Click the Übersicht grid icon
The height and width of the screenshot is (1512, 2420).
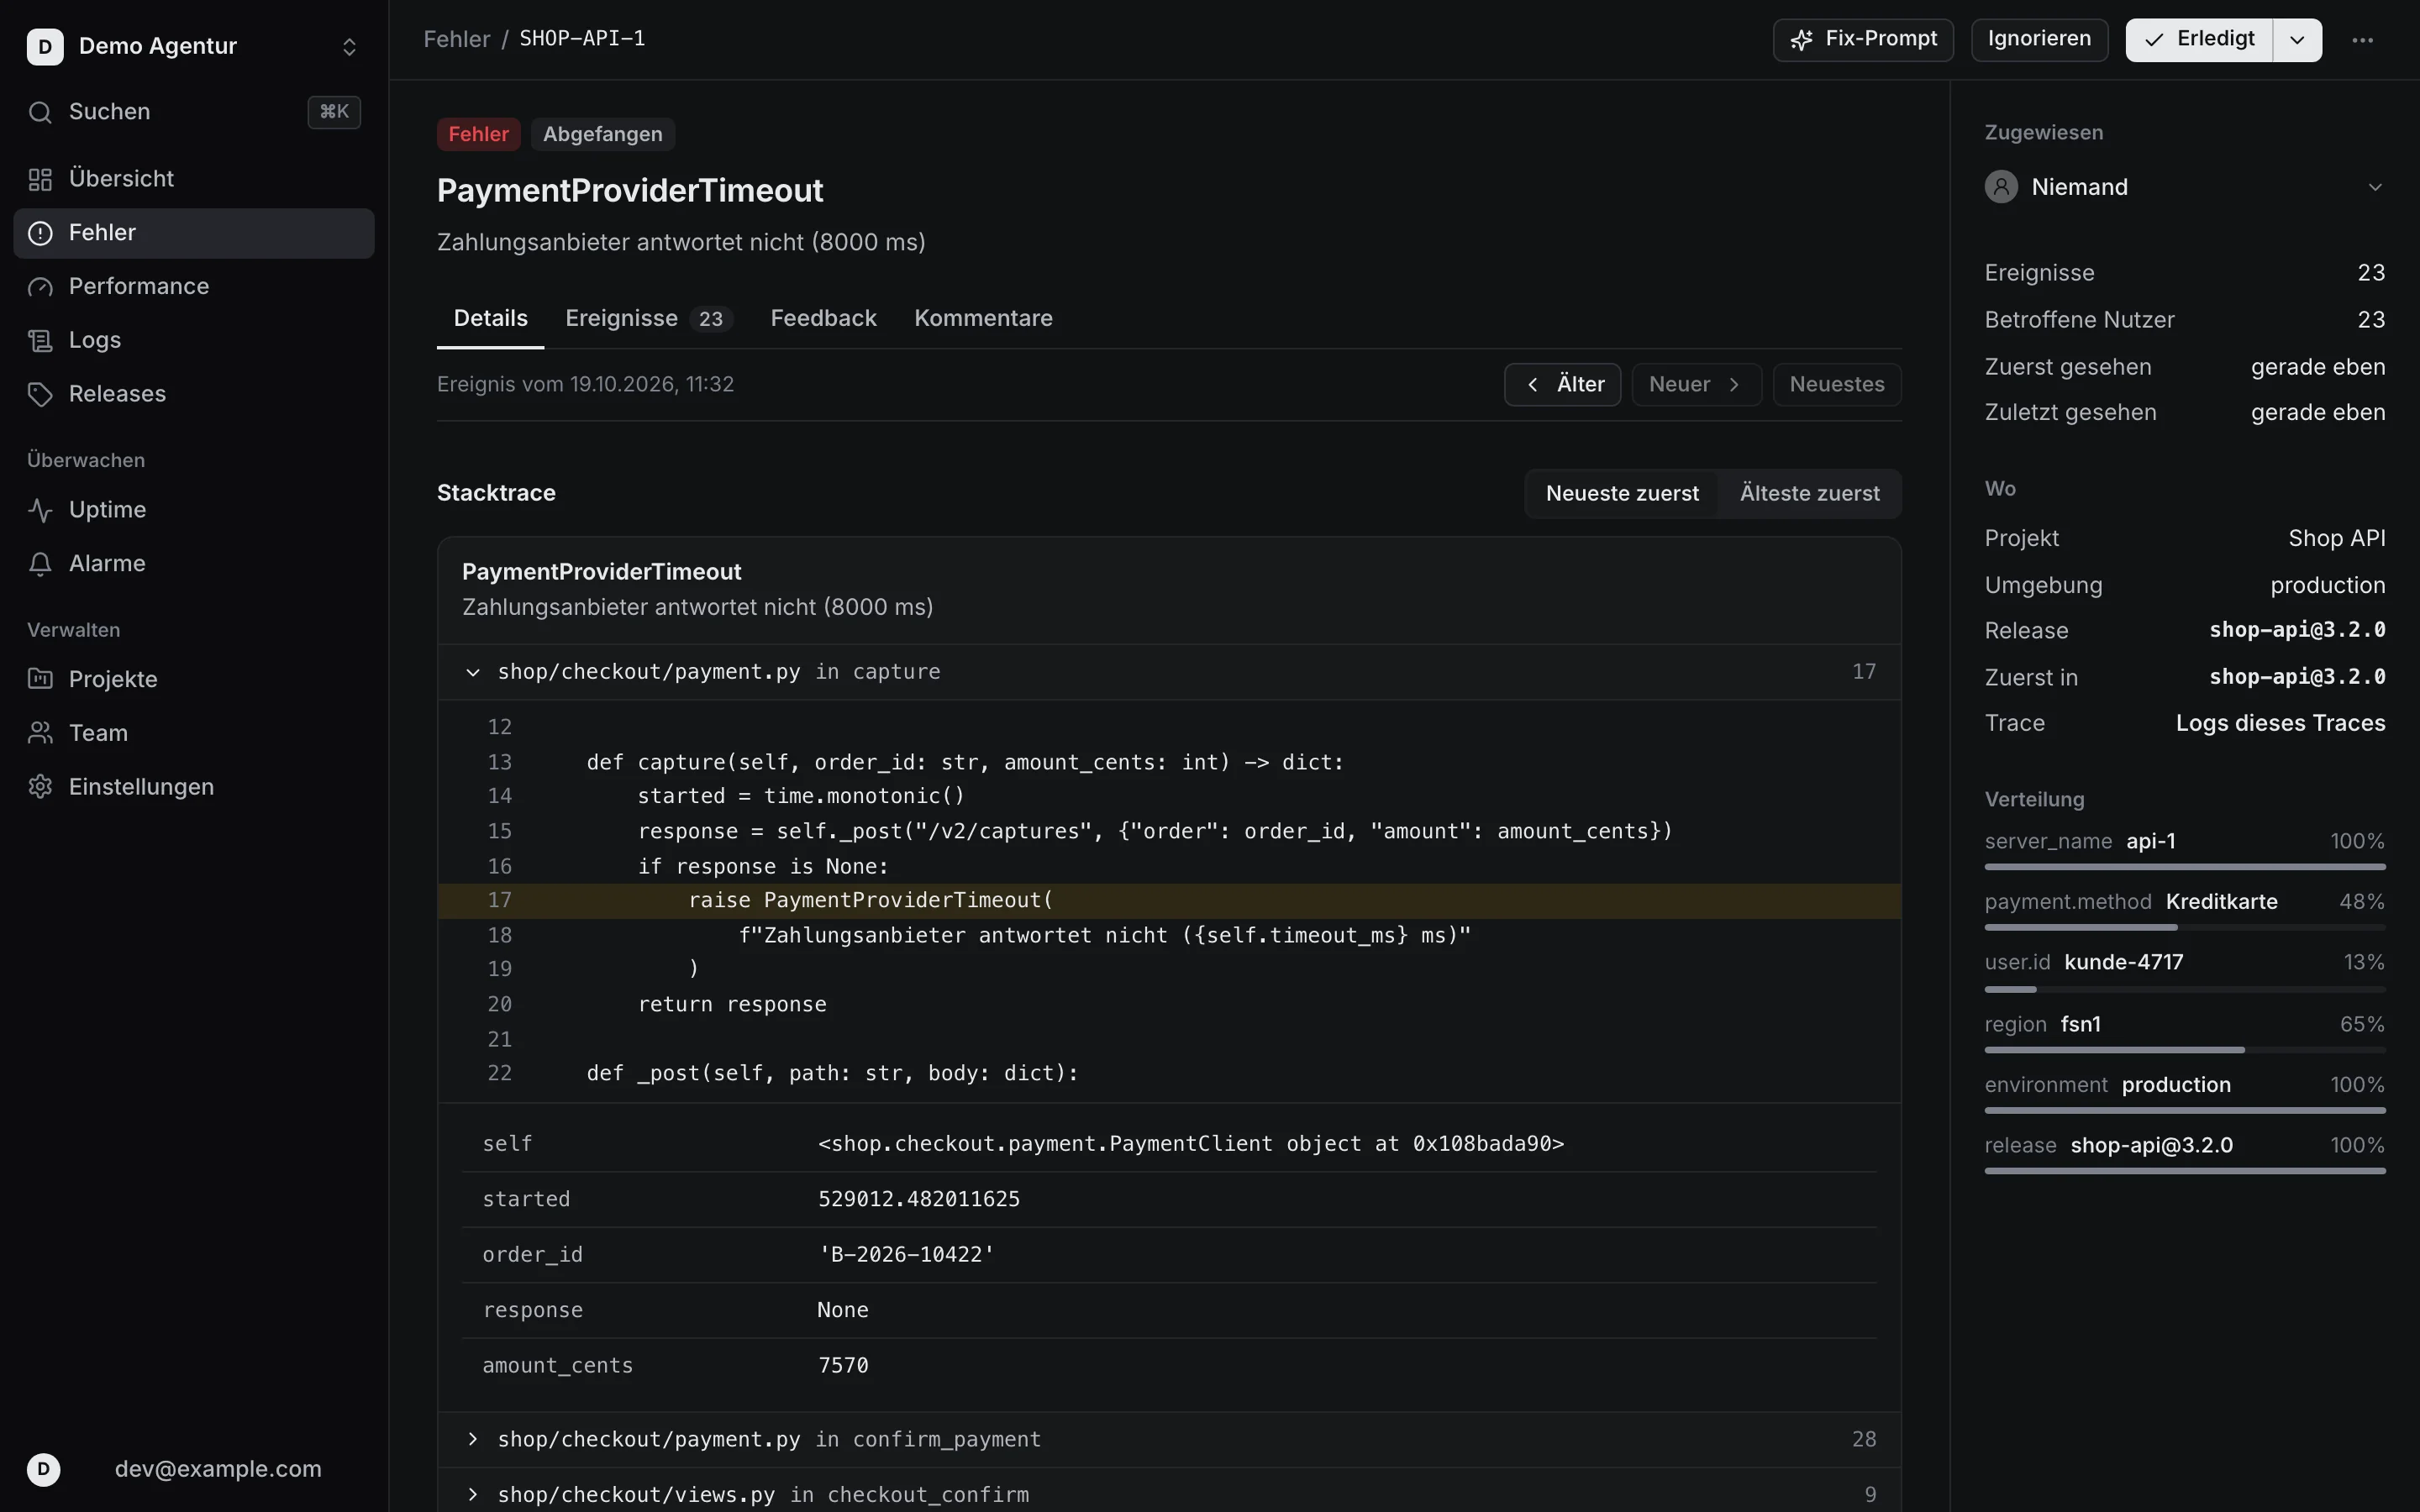tap(40, 179)
